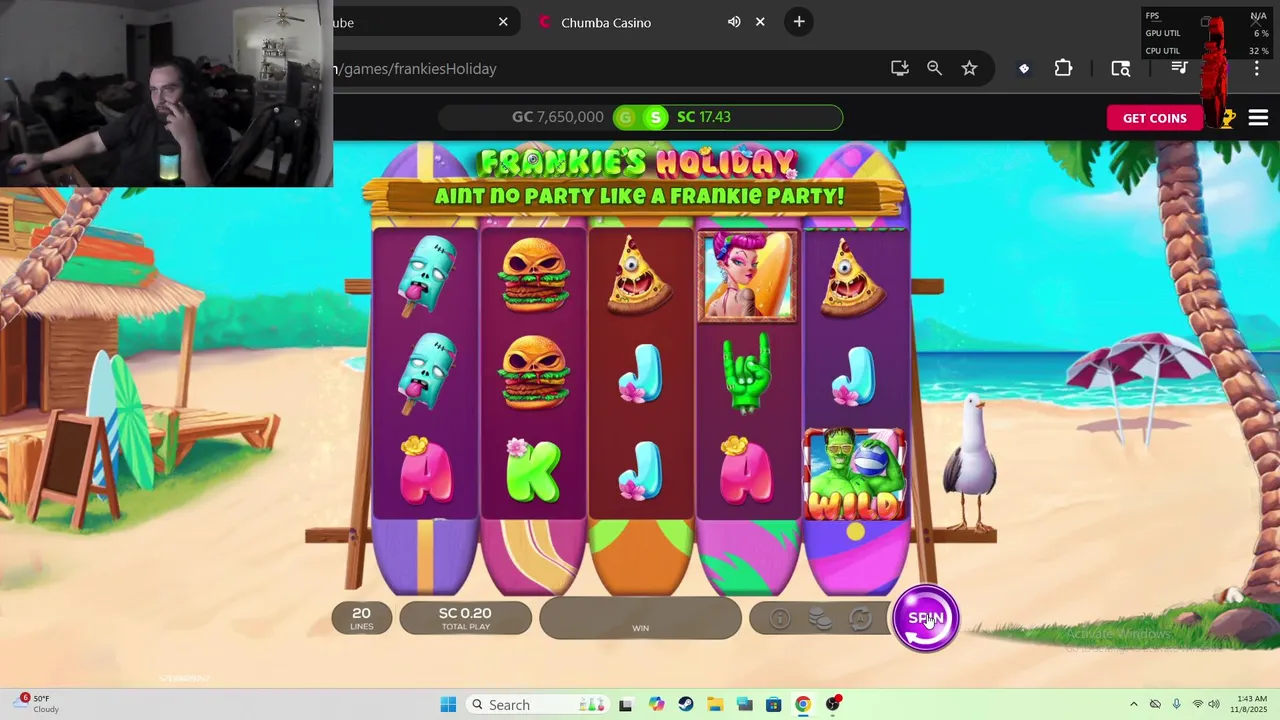Click the GC 7,650,000 balance
1280x720 pixels.
point(557,117)
